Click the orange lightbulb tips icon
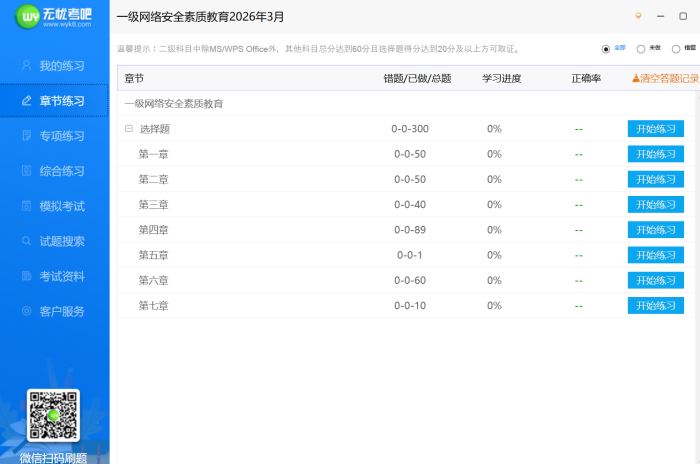The image size is (700, 464). pyautogui.click(x=638, y=16)
